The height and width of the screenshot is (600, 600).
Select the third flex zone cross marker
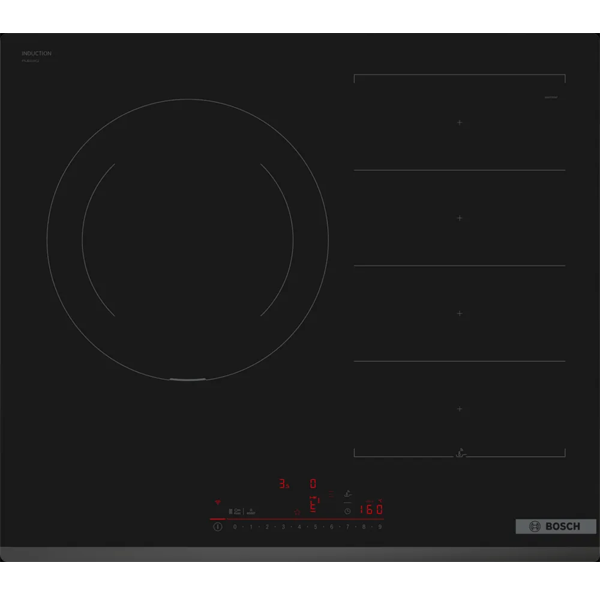460,313
